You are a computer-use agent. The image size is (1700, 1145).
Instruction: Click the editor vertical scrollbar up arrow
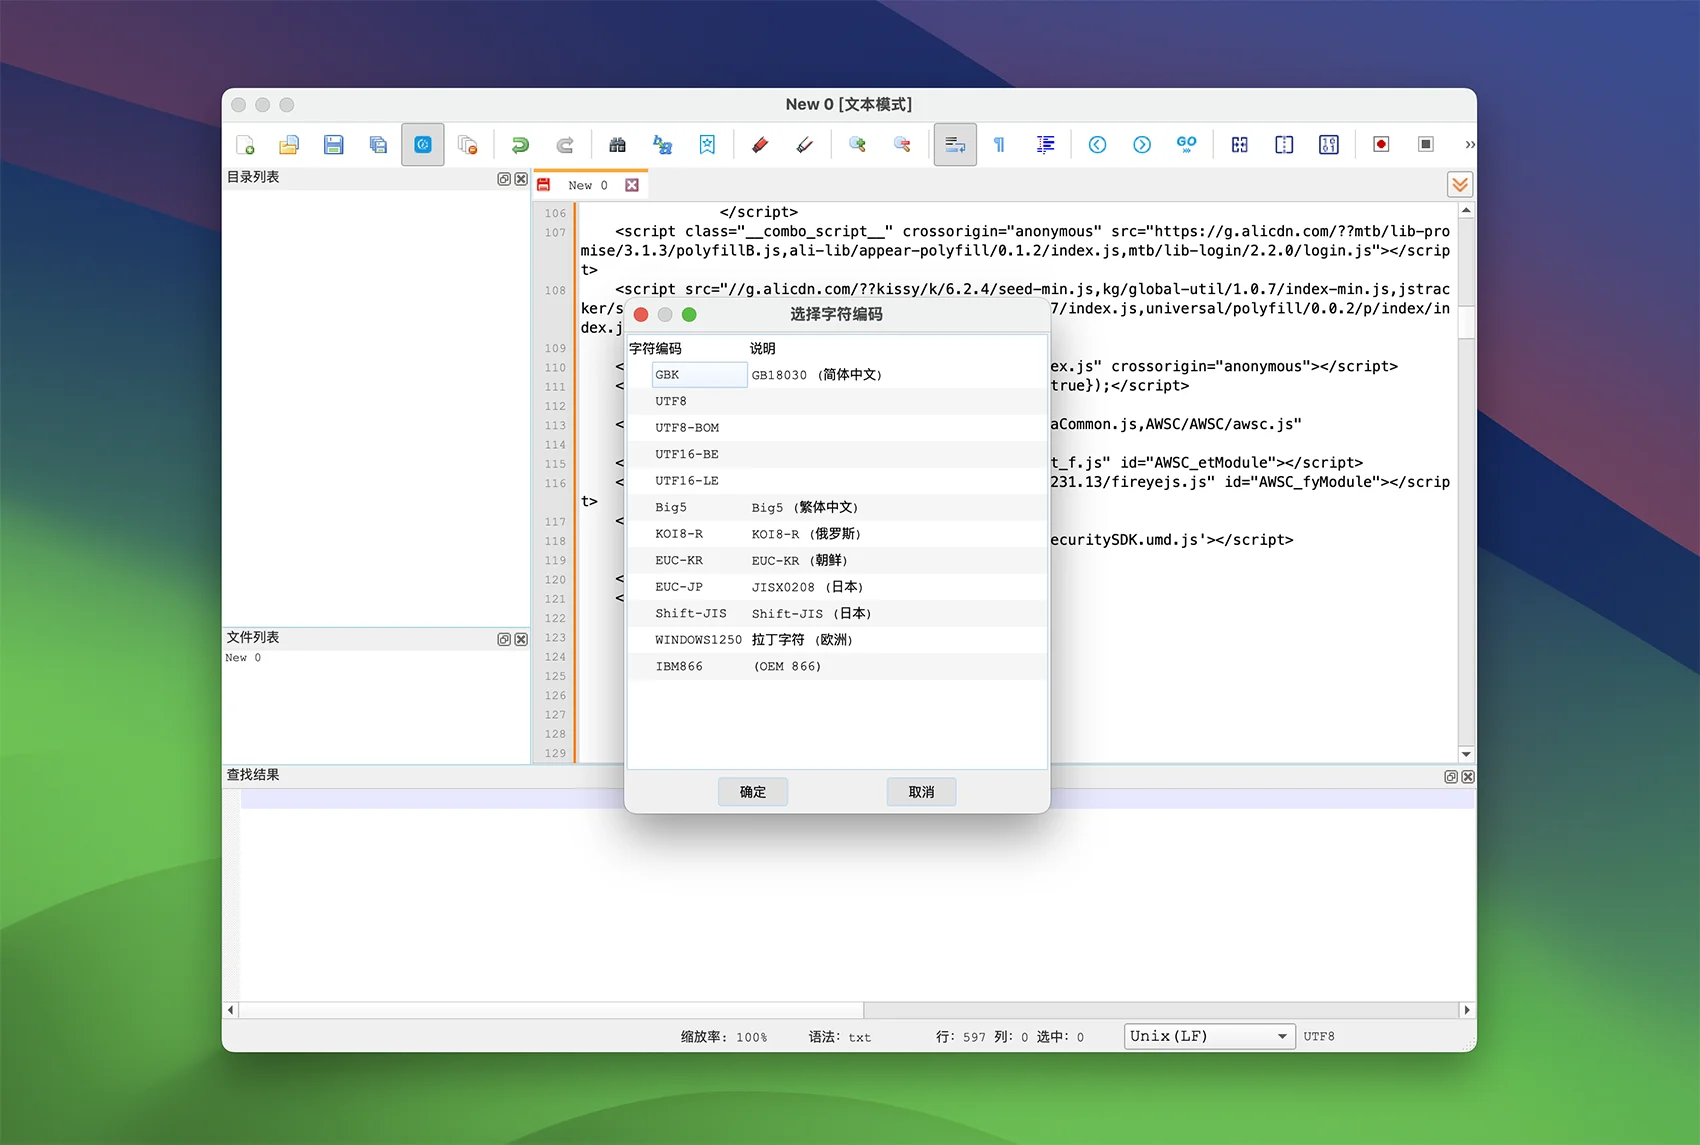(x=1466, y=210)
